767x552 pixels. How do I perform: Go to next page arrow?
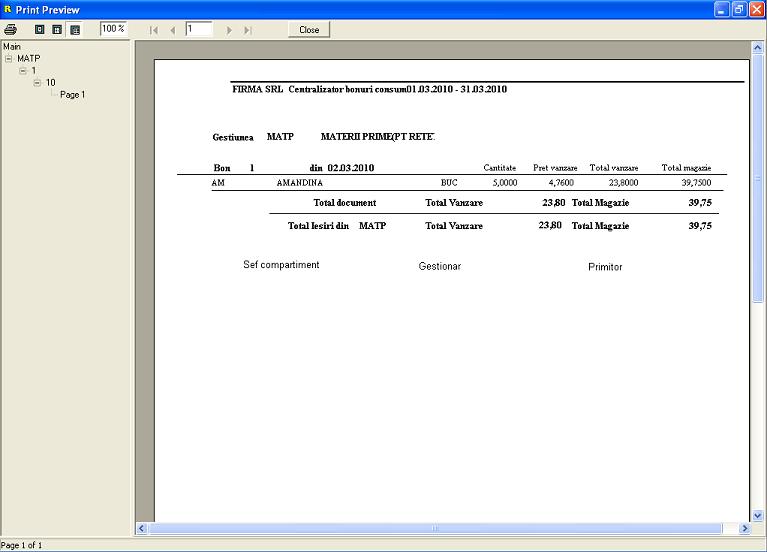click(230, 30)
